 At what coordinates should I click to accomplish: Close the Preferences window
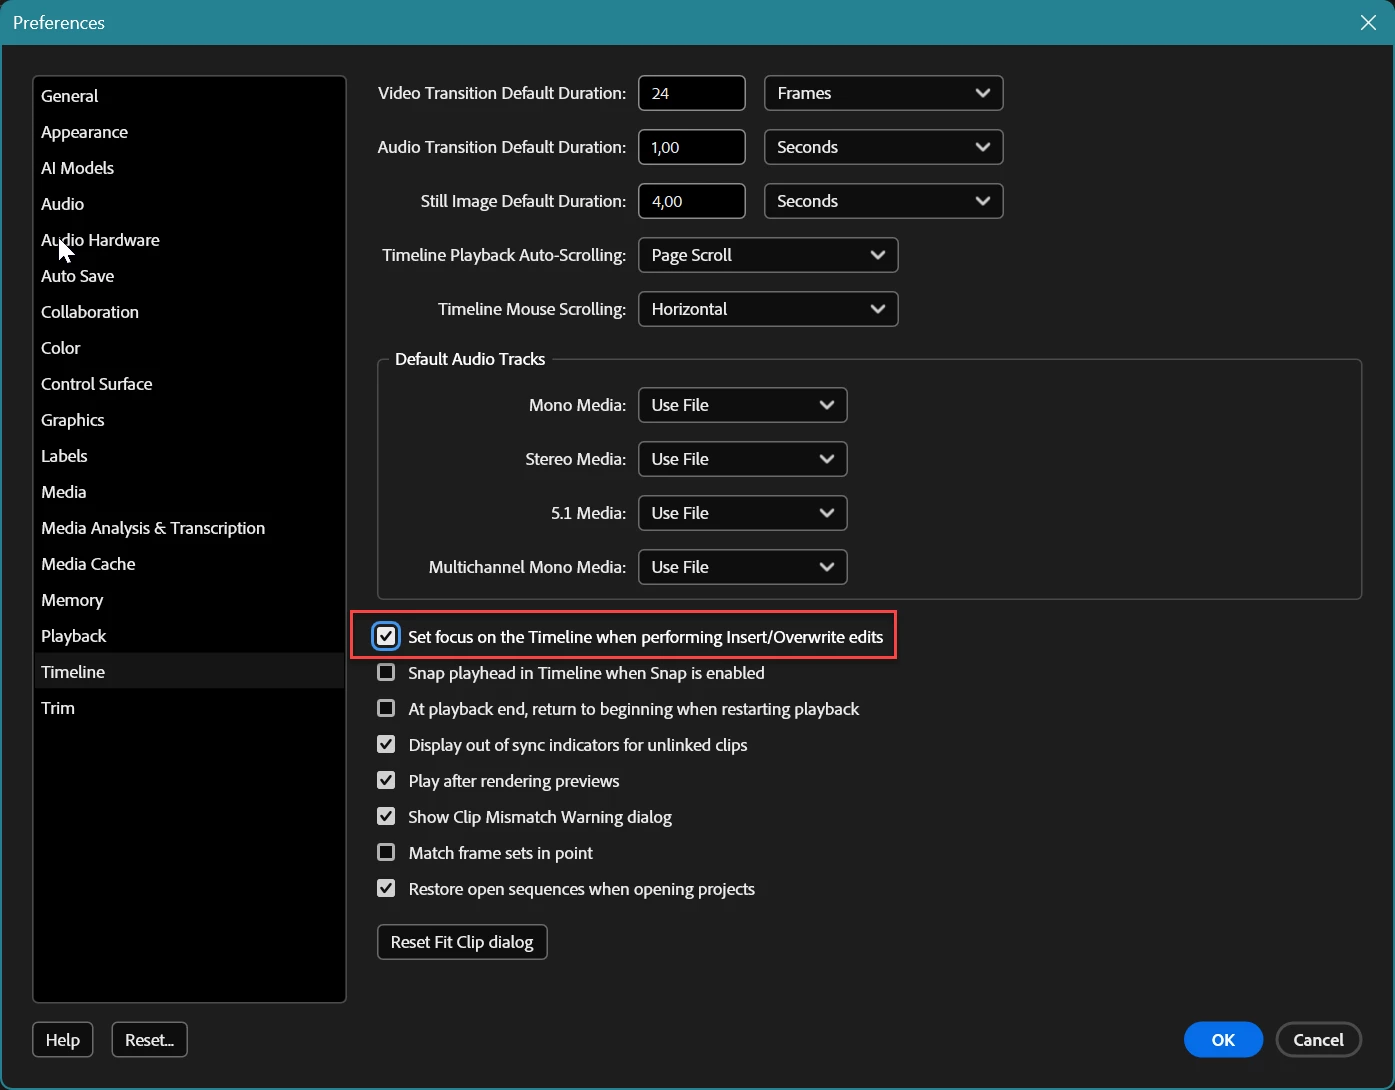point(1368,22)
